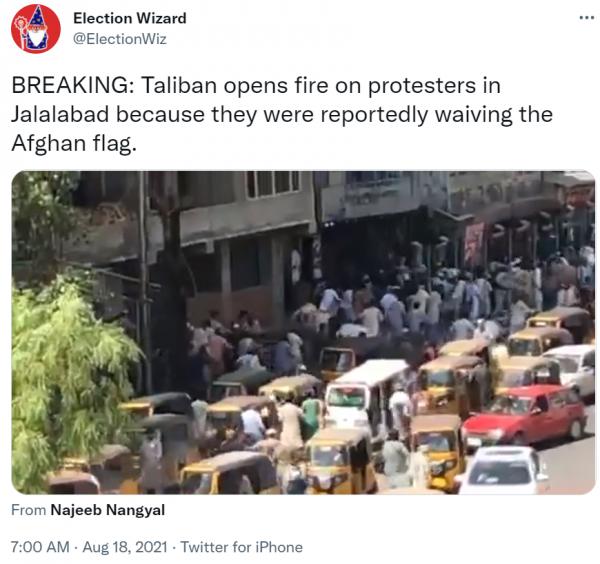
Task: Click the Aug 18, 2021 date
Action: (125, 547)
